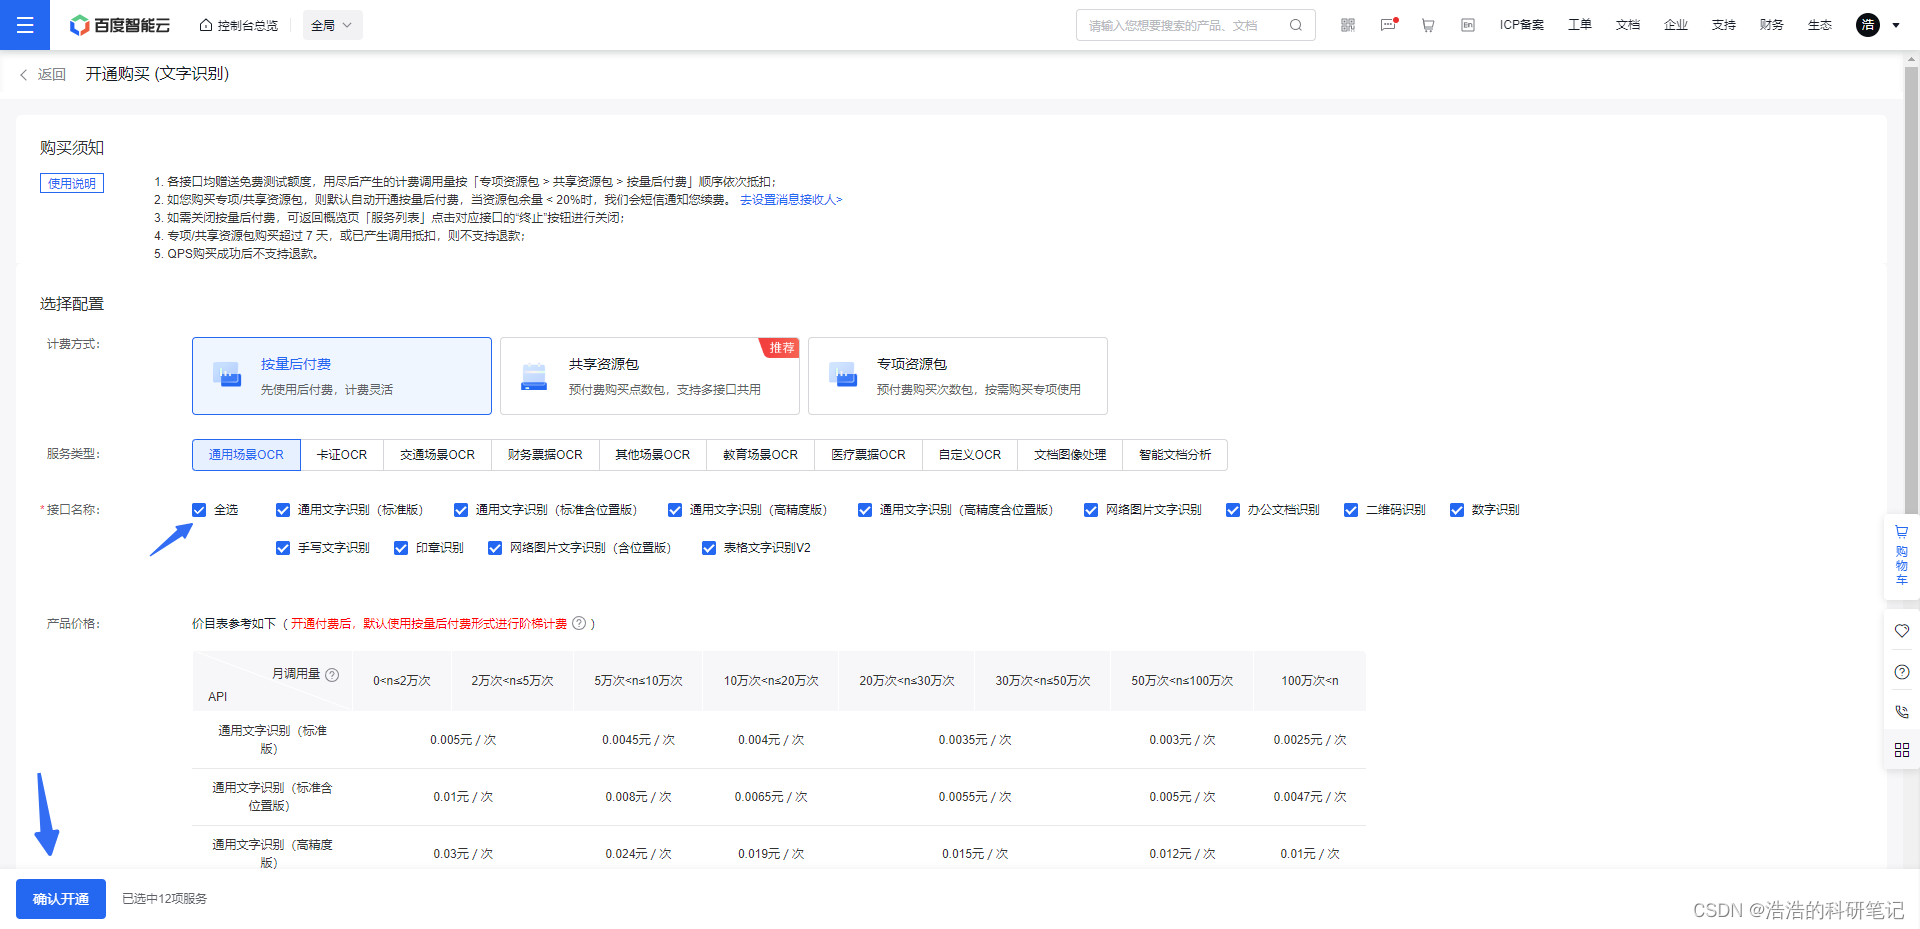Click the phone contact side icon
Screen dimensions: 1920x929
tap(1902, 712)
